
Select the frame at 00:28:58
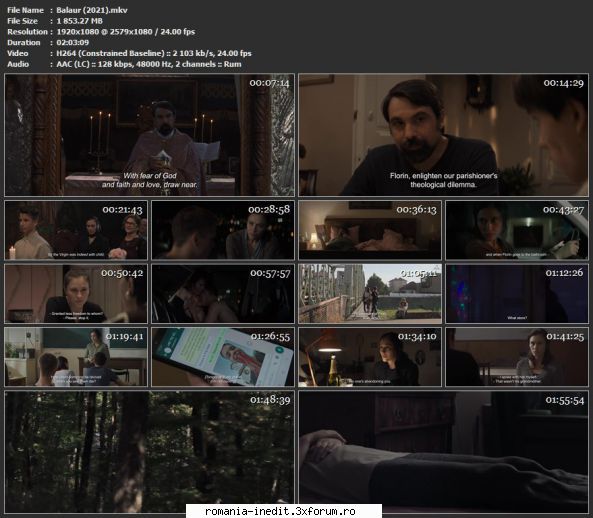tap(223, 230)
